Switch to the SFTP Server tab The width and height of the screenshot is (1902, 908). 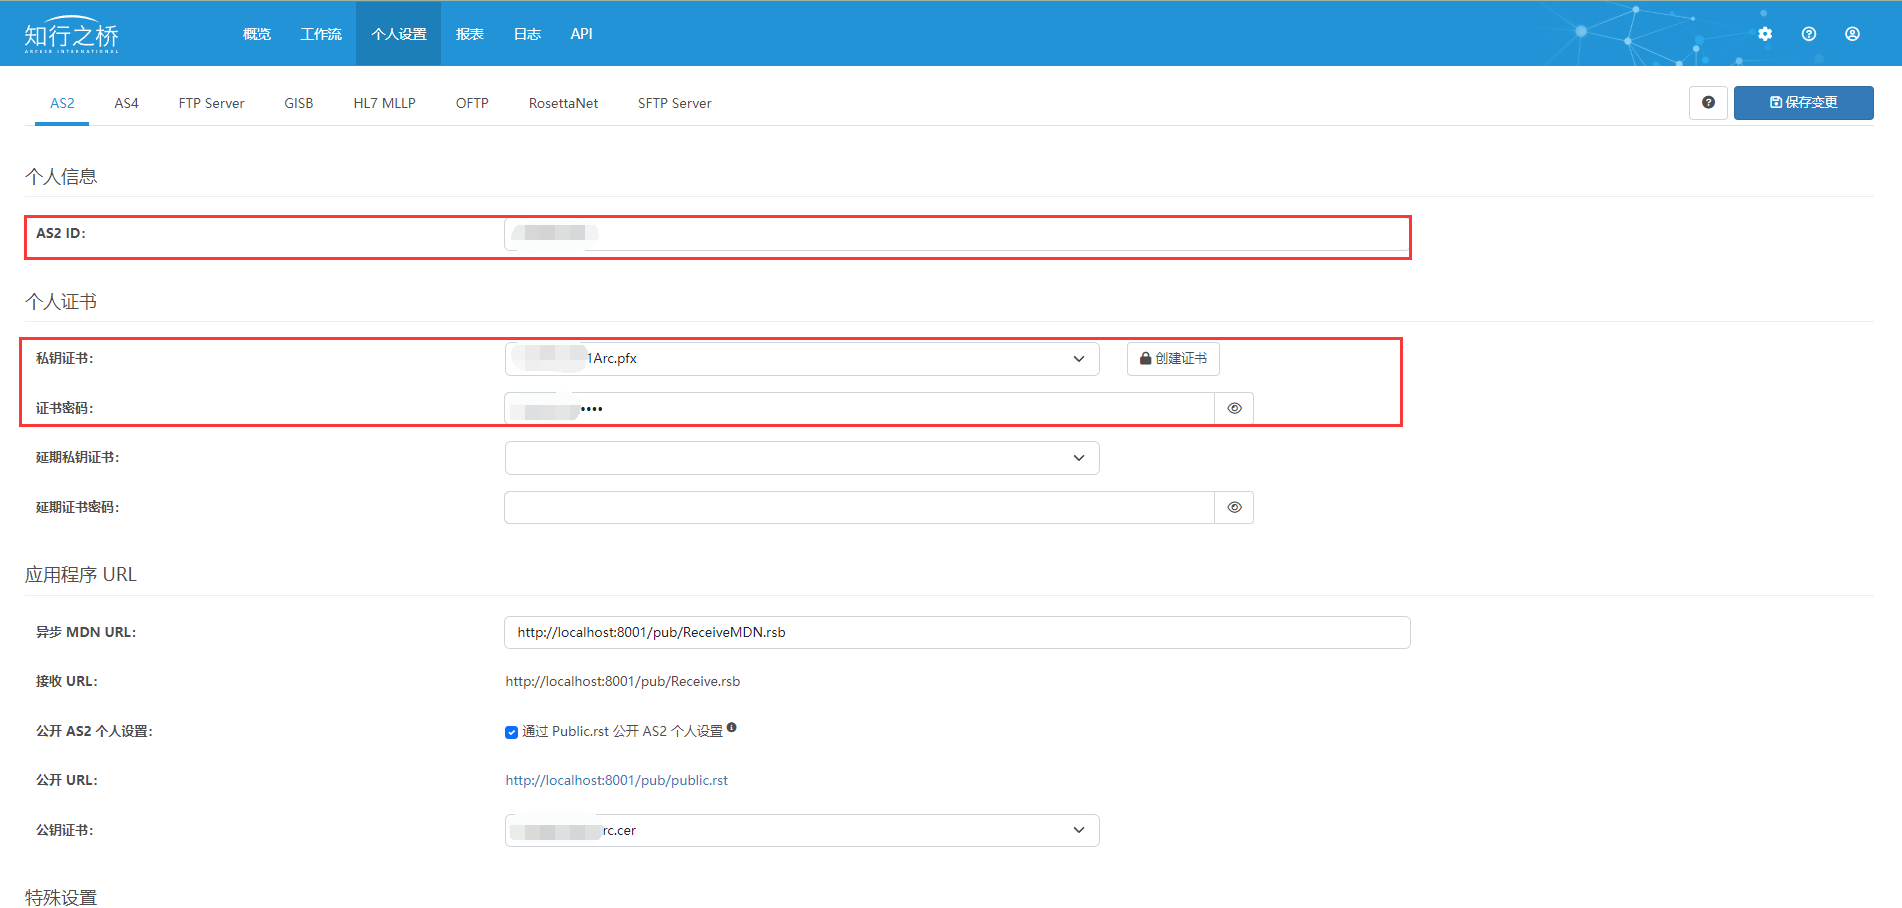tap(674, 104)
